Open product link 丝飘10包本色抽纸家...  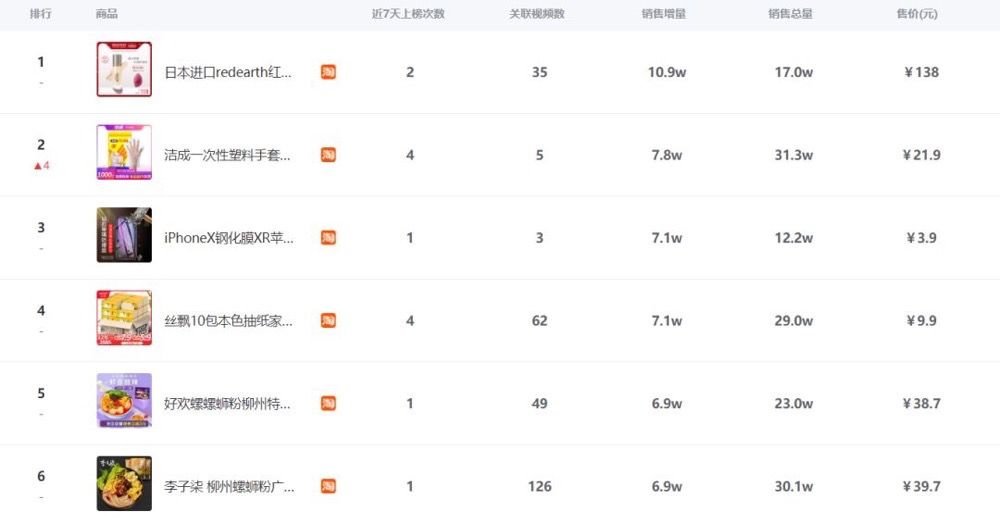228,321
